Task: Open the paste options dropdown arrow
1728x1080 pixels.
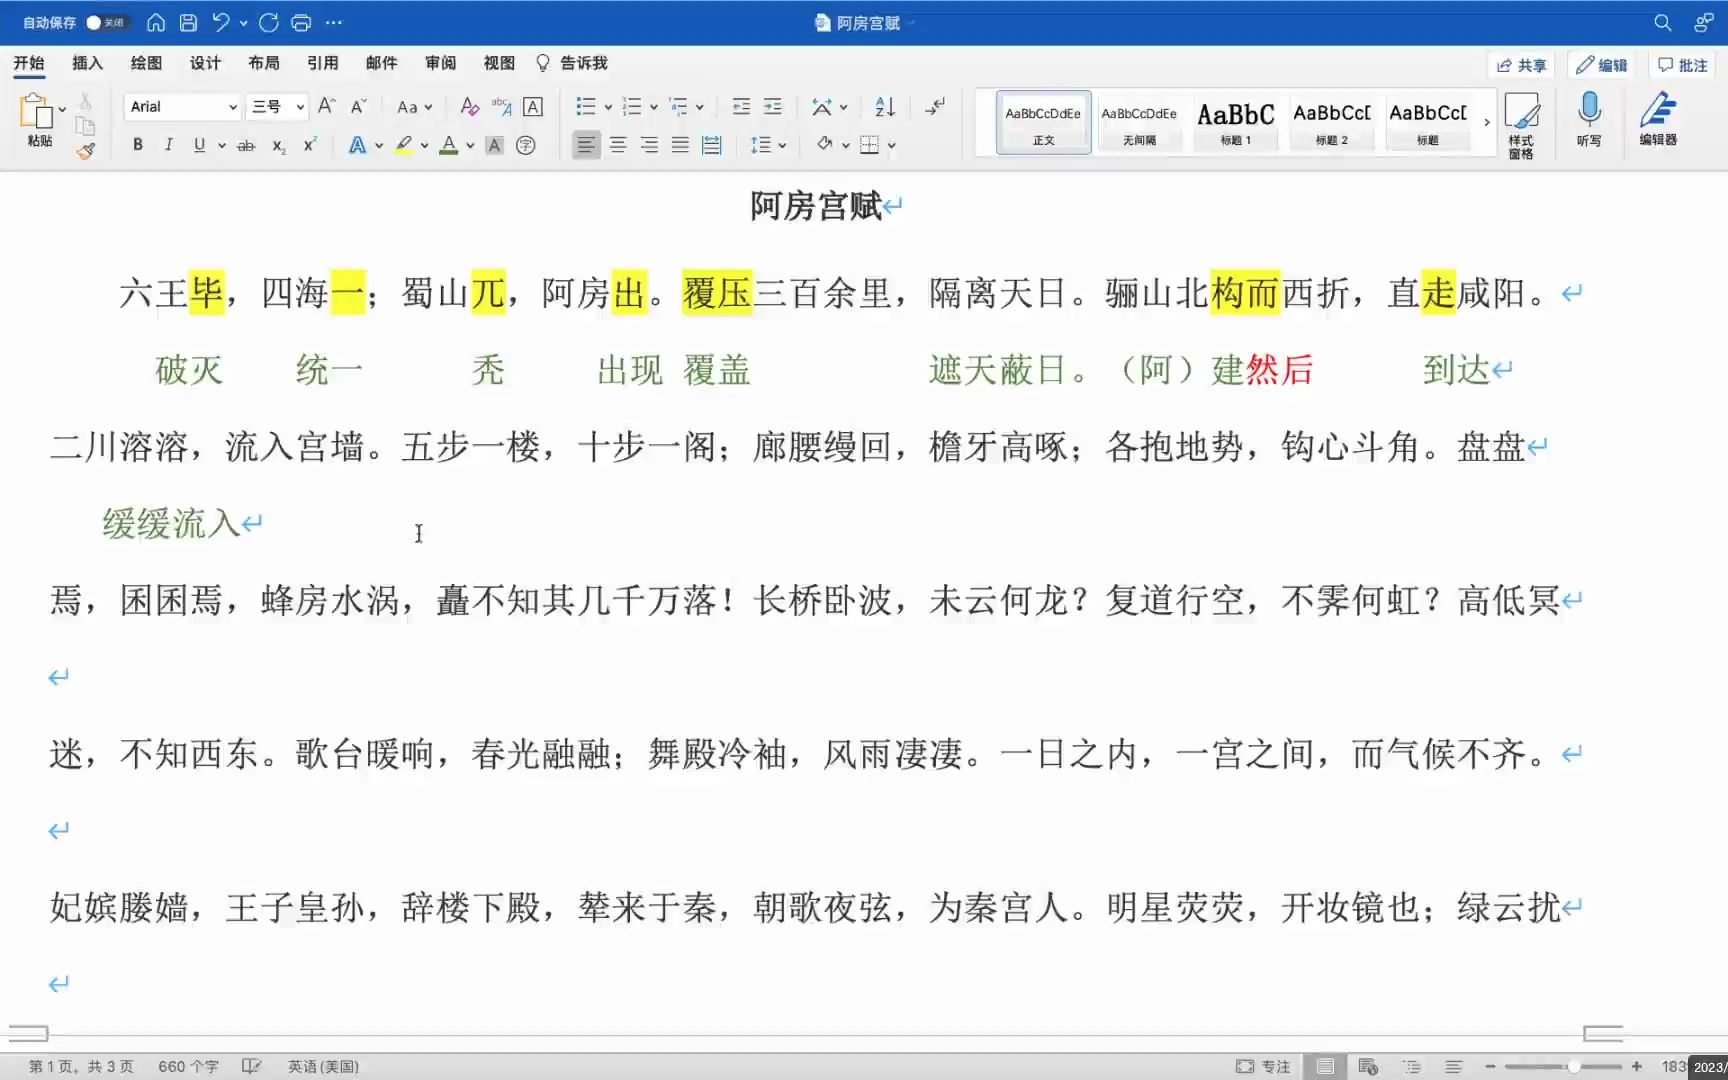Action: 62,109
